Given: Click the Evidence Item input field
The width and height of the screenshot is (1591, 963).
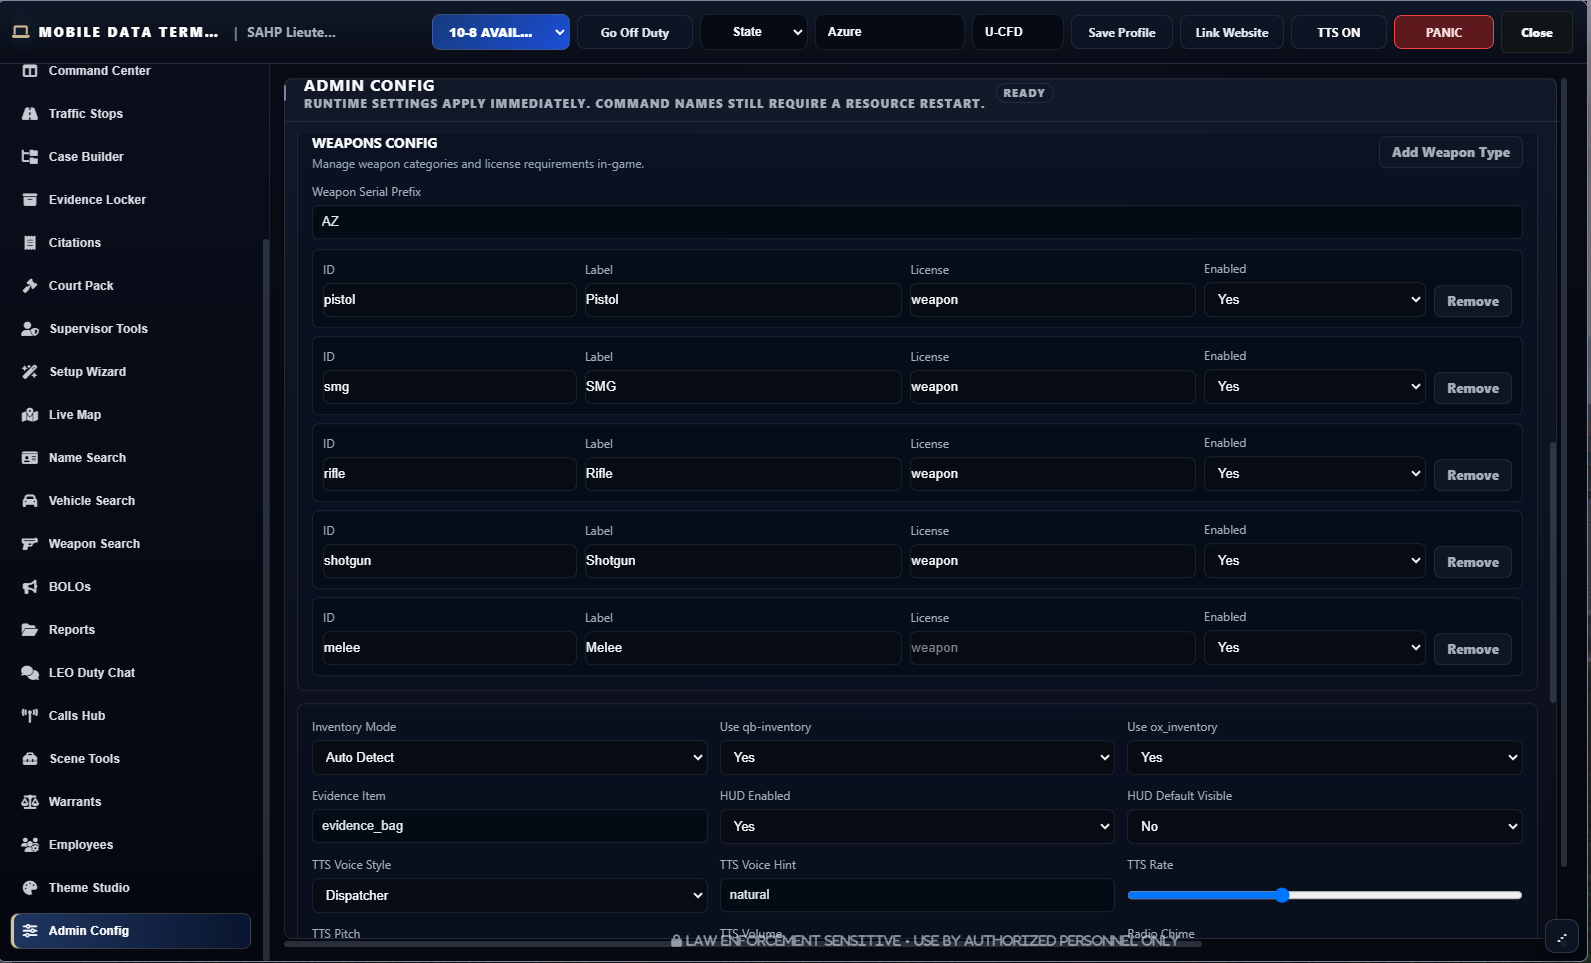Looking at the screenshot, I should [x=509, y=826].
